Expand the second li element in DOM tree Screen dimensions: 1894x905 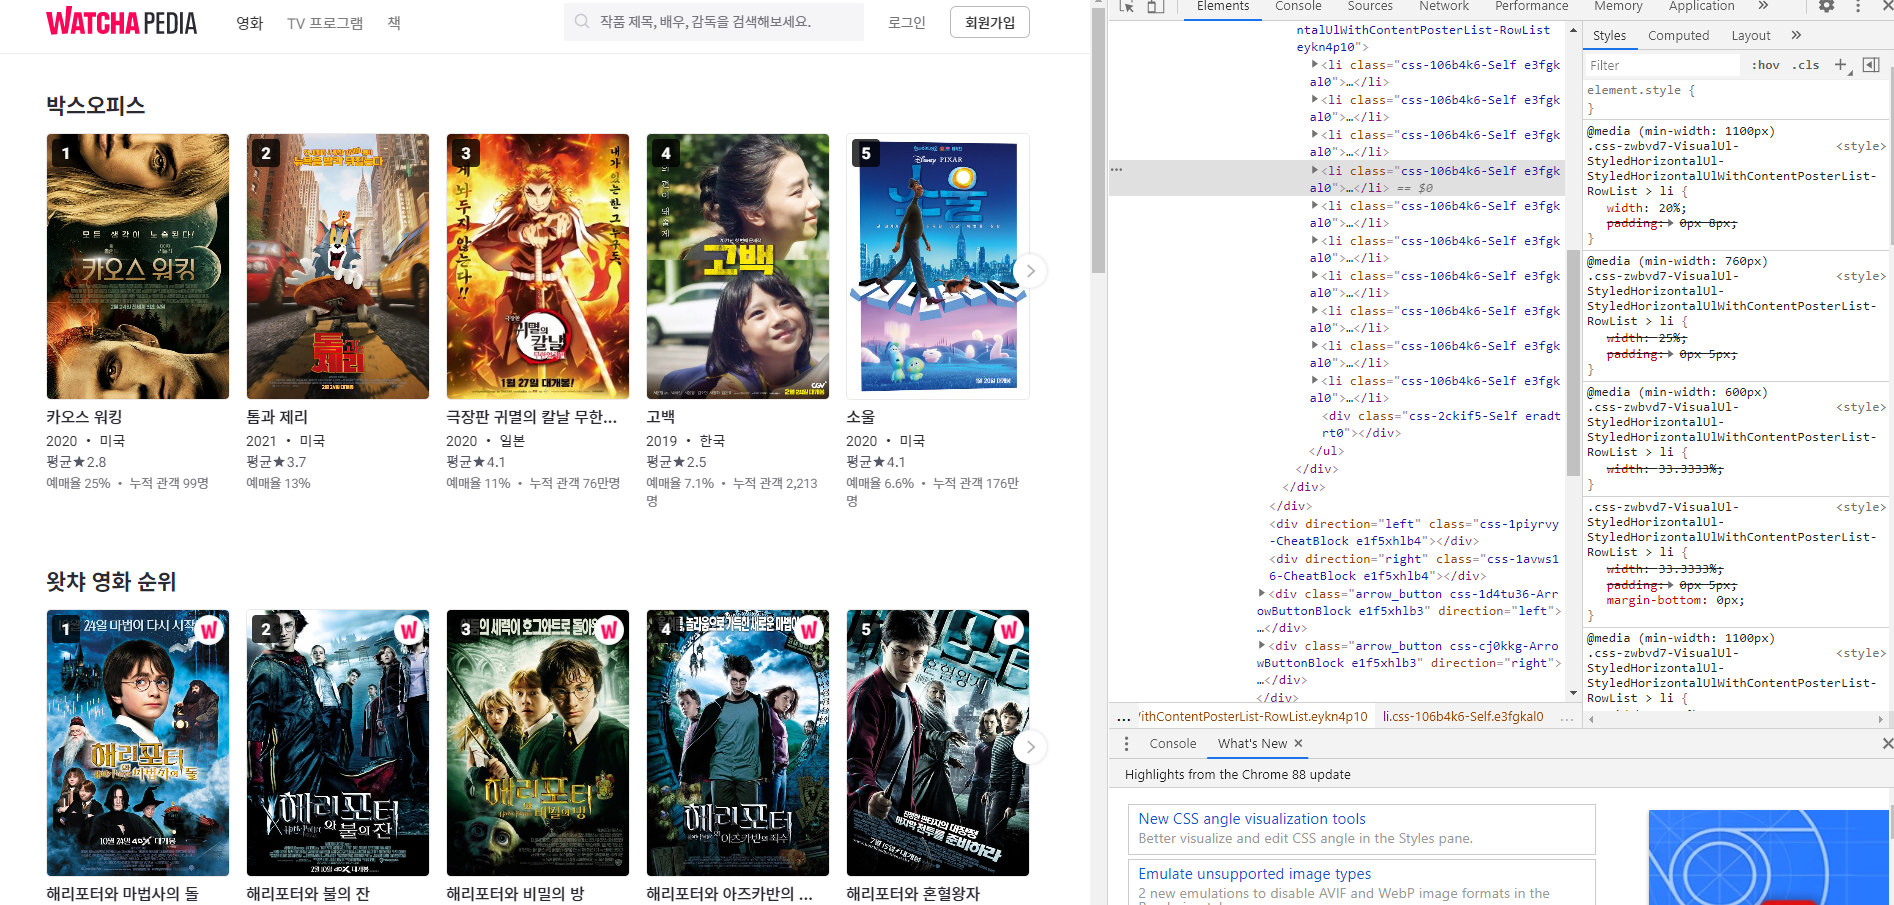(1314, 99)
